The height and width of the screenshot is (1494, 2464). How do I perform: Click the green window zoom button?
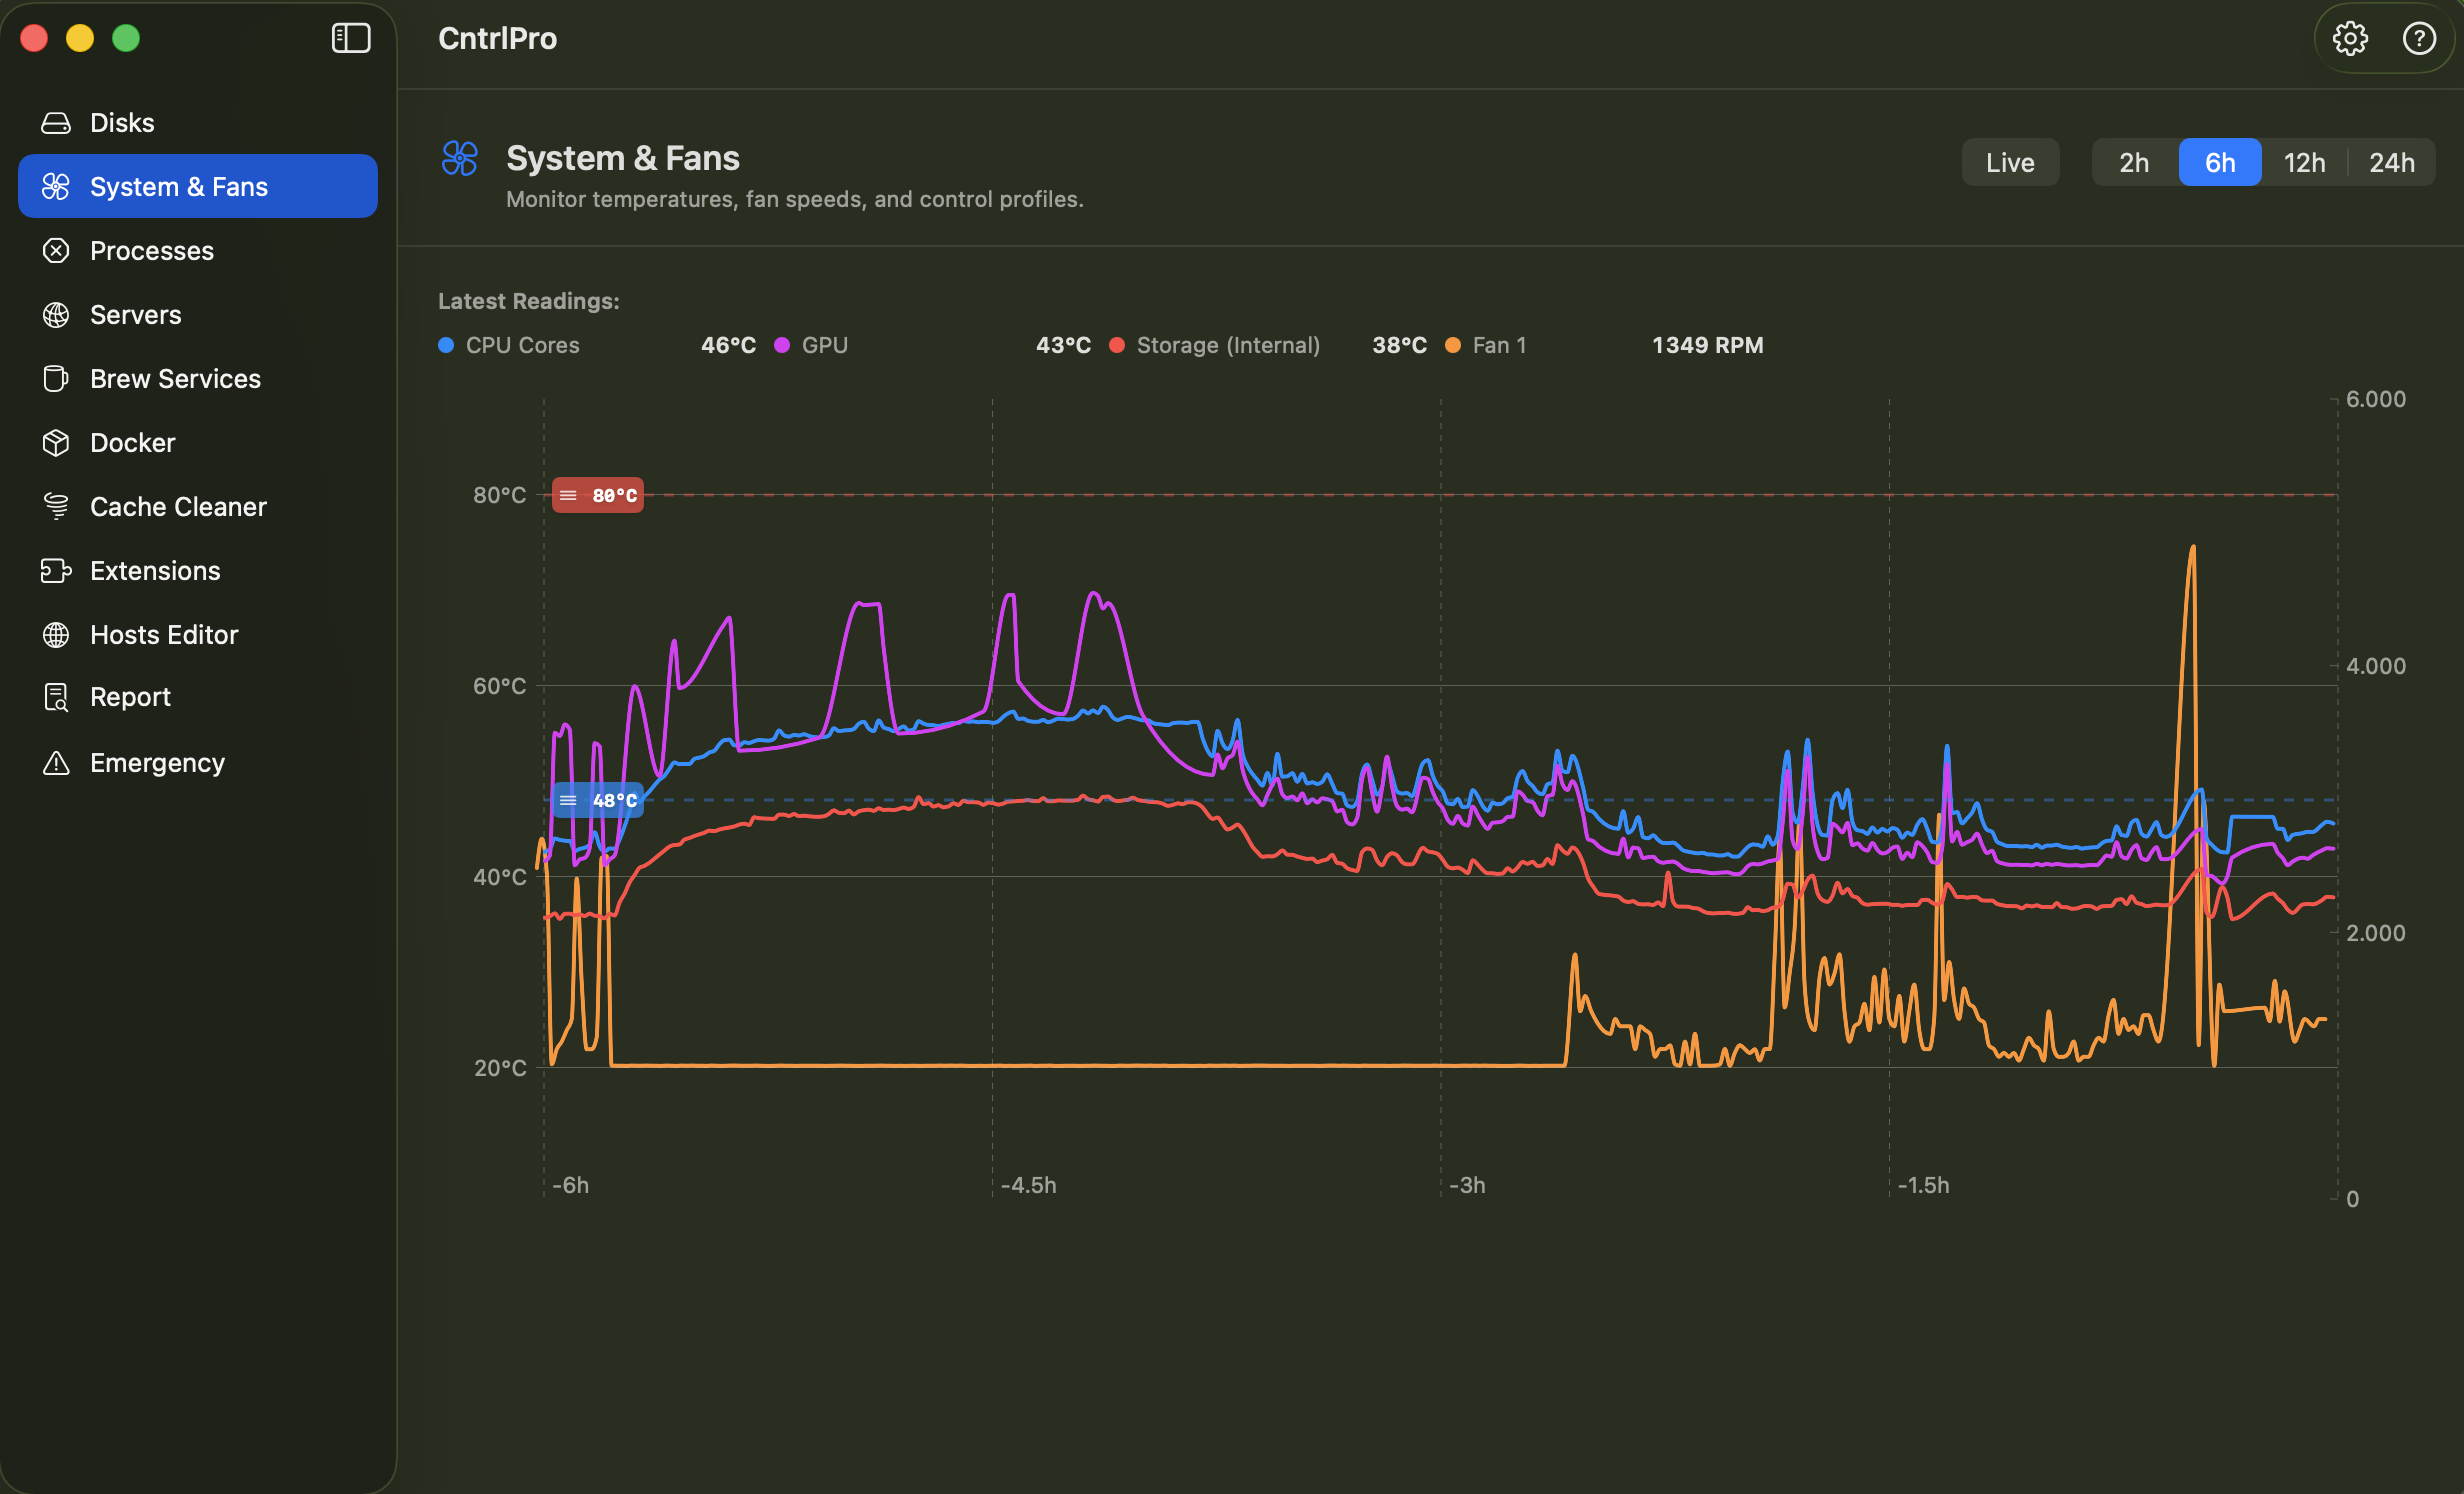tap(126, 38)
